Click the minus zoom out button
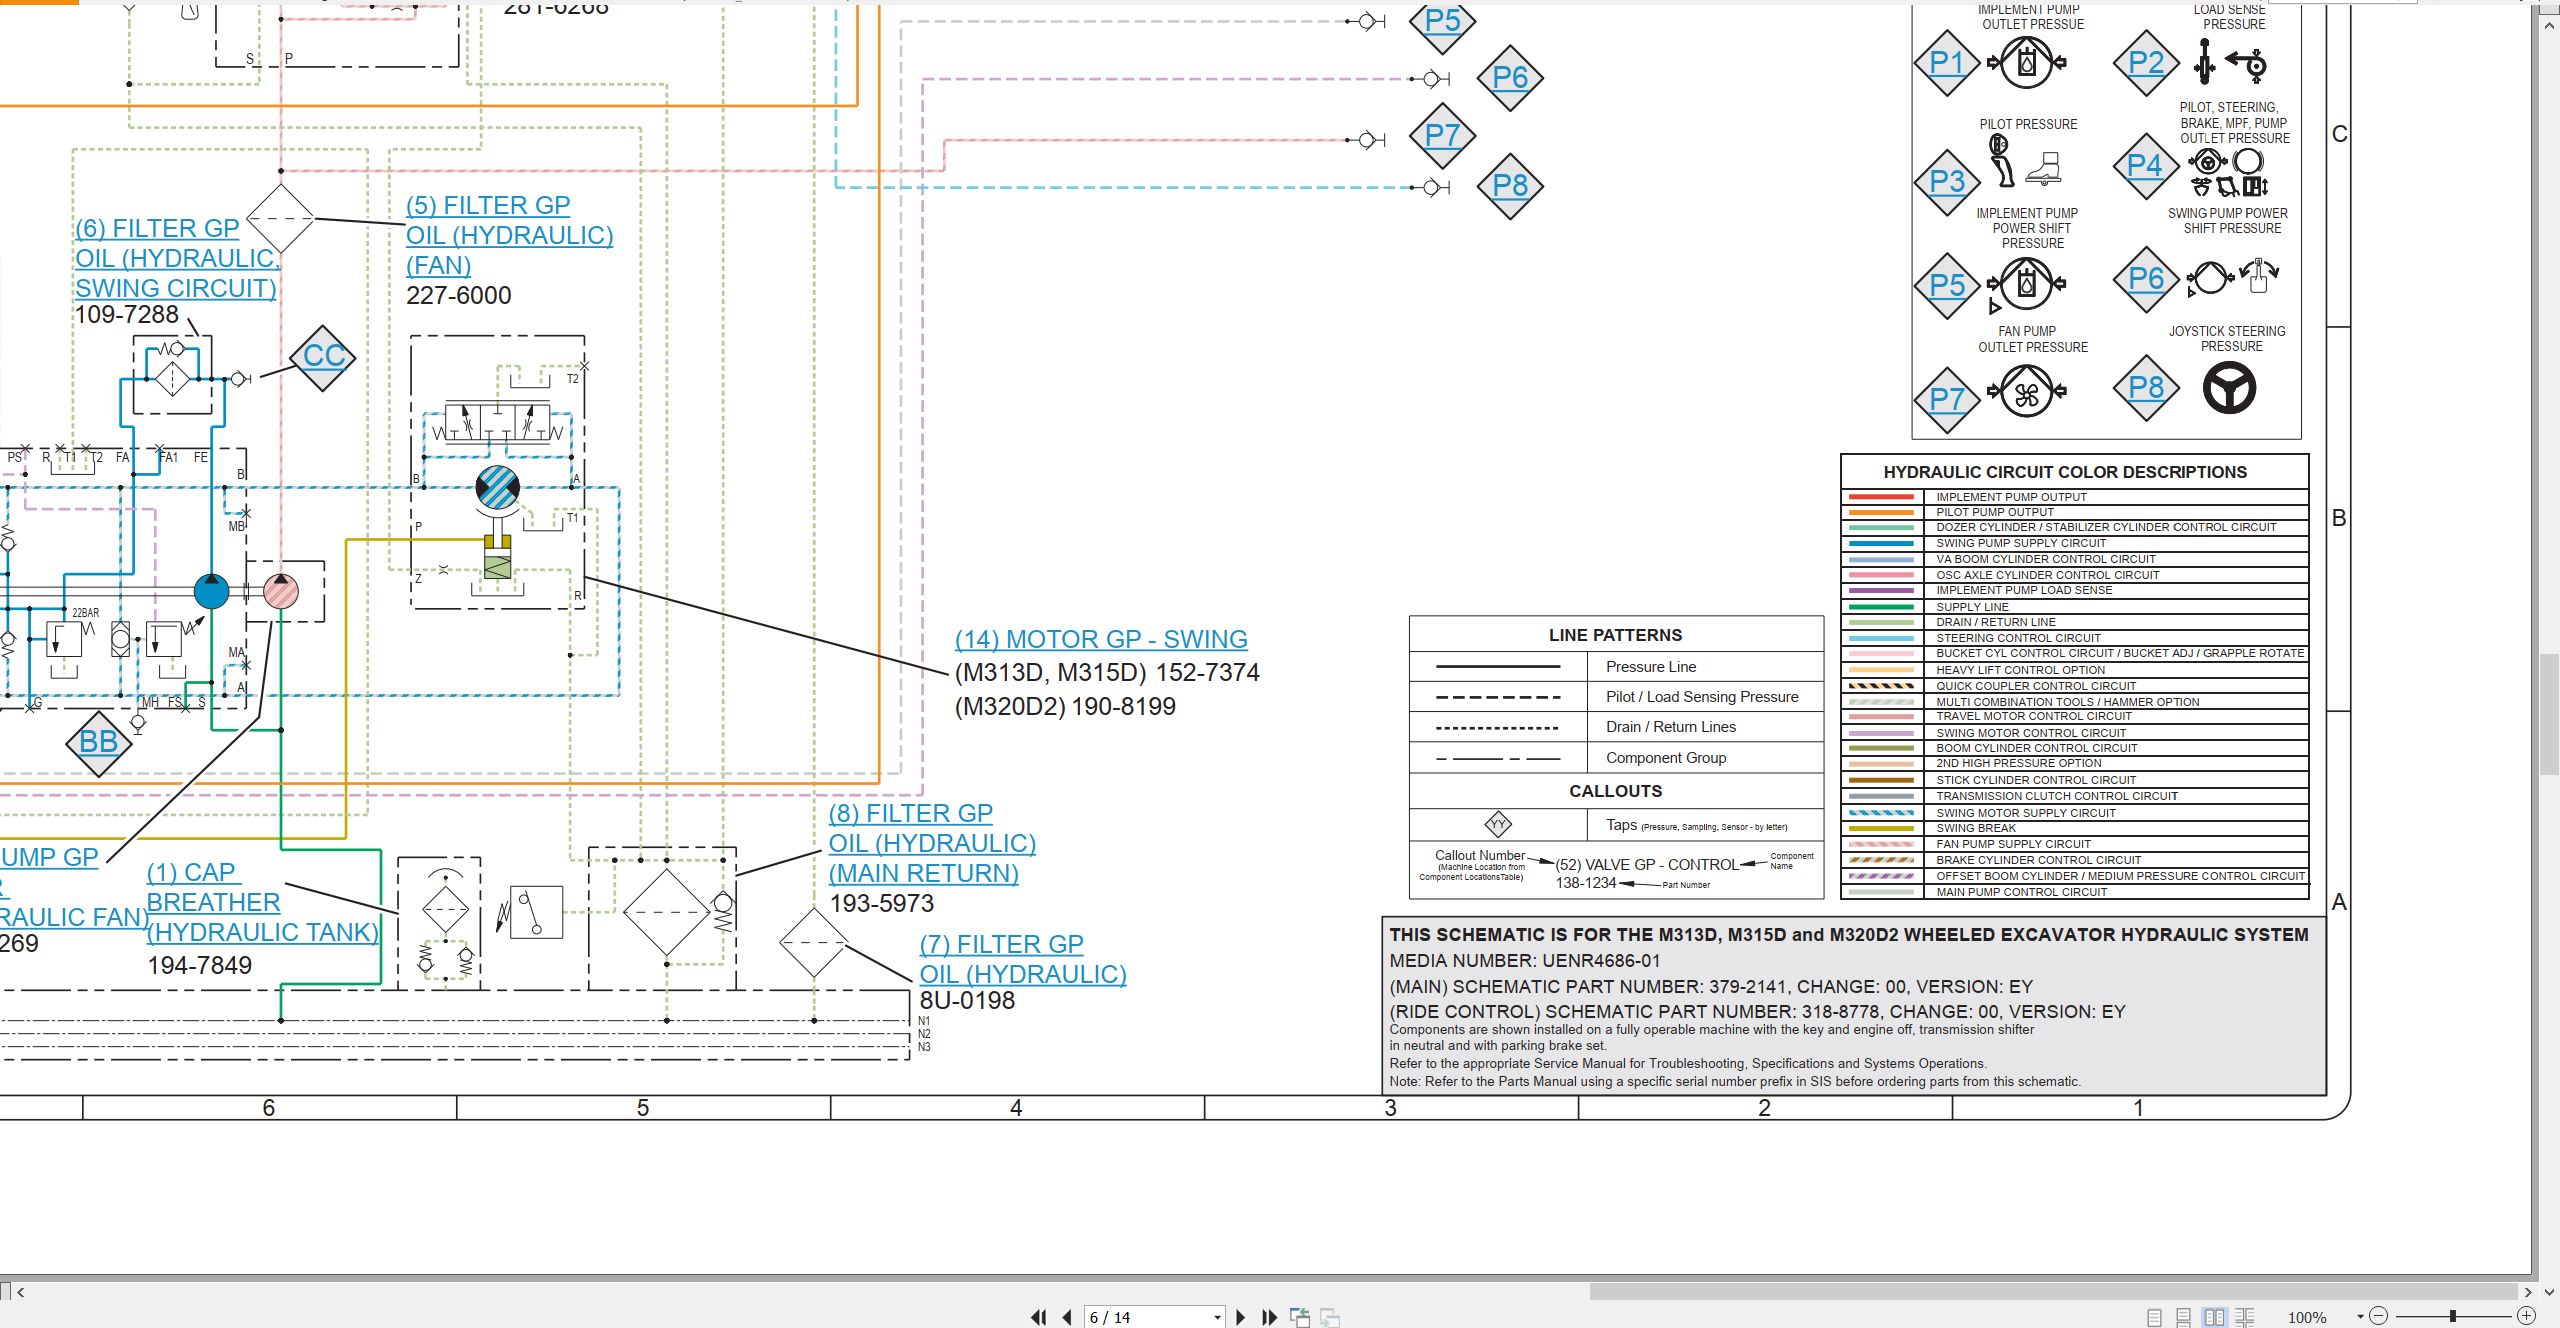 point(2379,1316)
